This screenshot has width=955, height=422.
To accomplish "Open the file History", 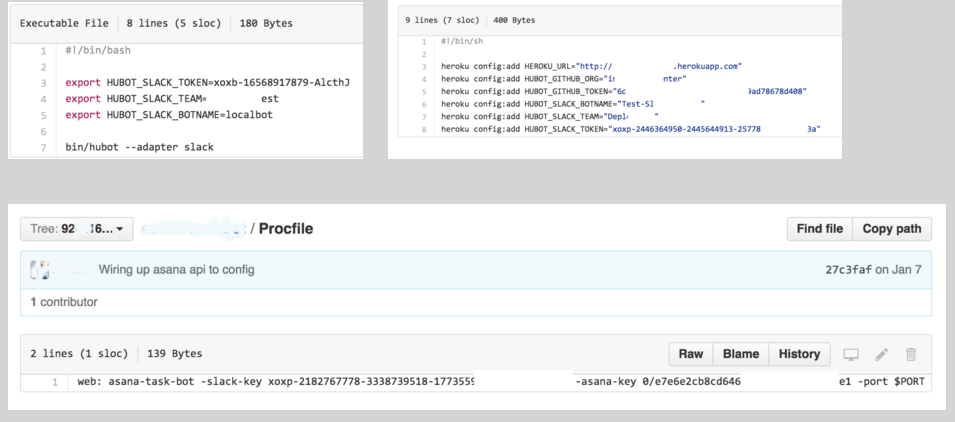I will coord(799,354).
